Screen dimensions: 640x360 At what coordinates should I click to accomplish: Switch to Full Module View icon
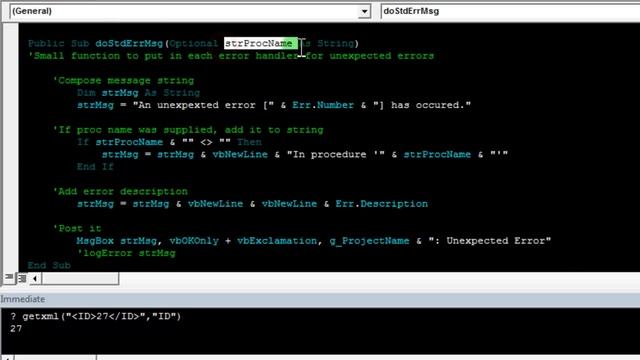click(22, 278)
